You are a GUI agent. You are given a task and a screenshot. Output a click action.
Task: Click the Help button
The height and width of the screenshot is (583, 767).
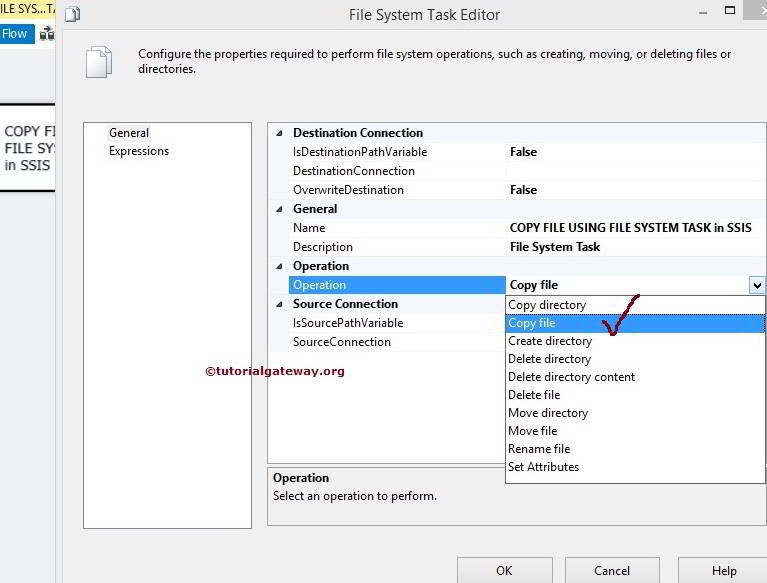(722, 570)
